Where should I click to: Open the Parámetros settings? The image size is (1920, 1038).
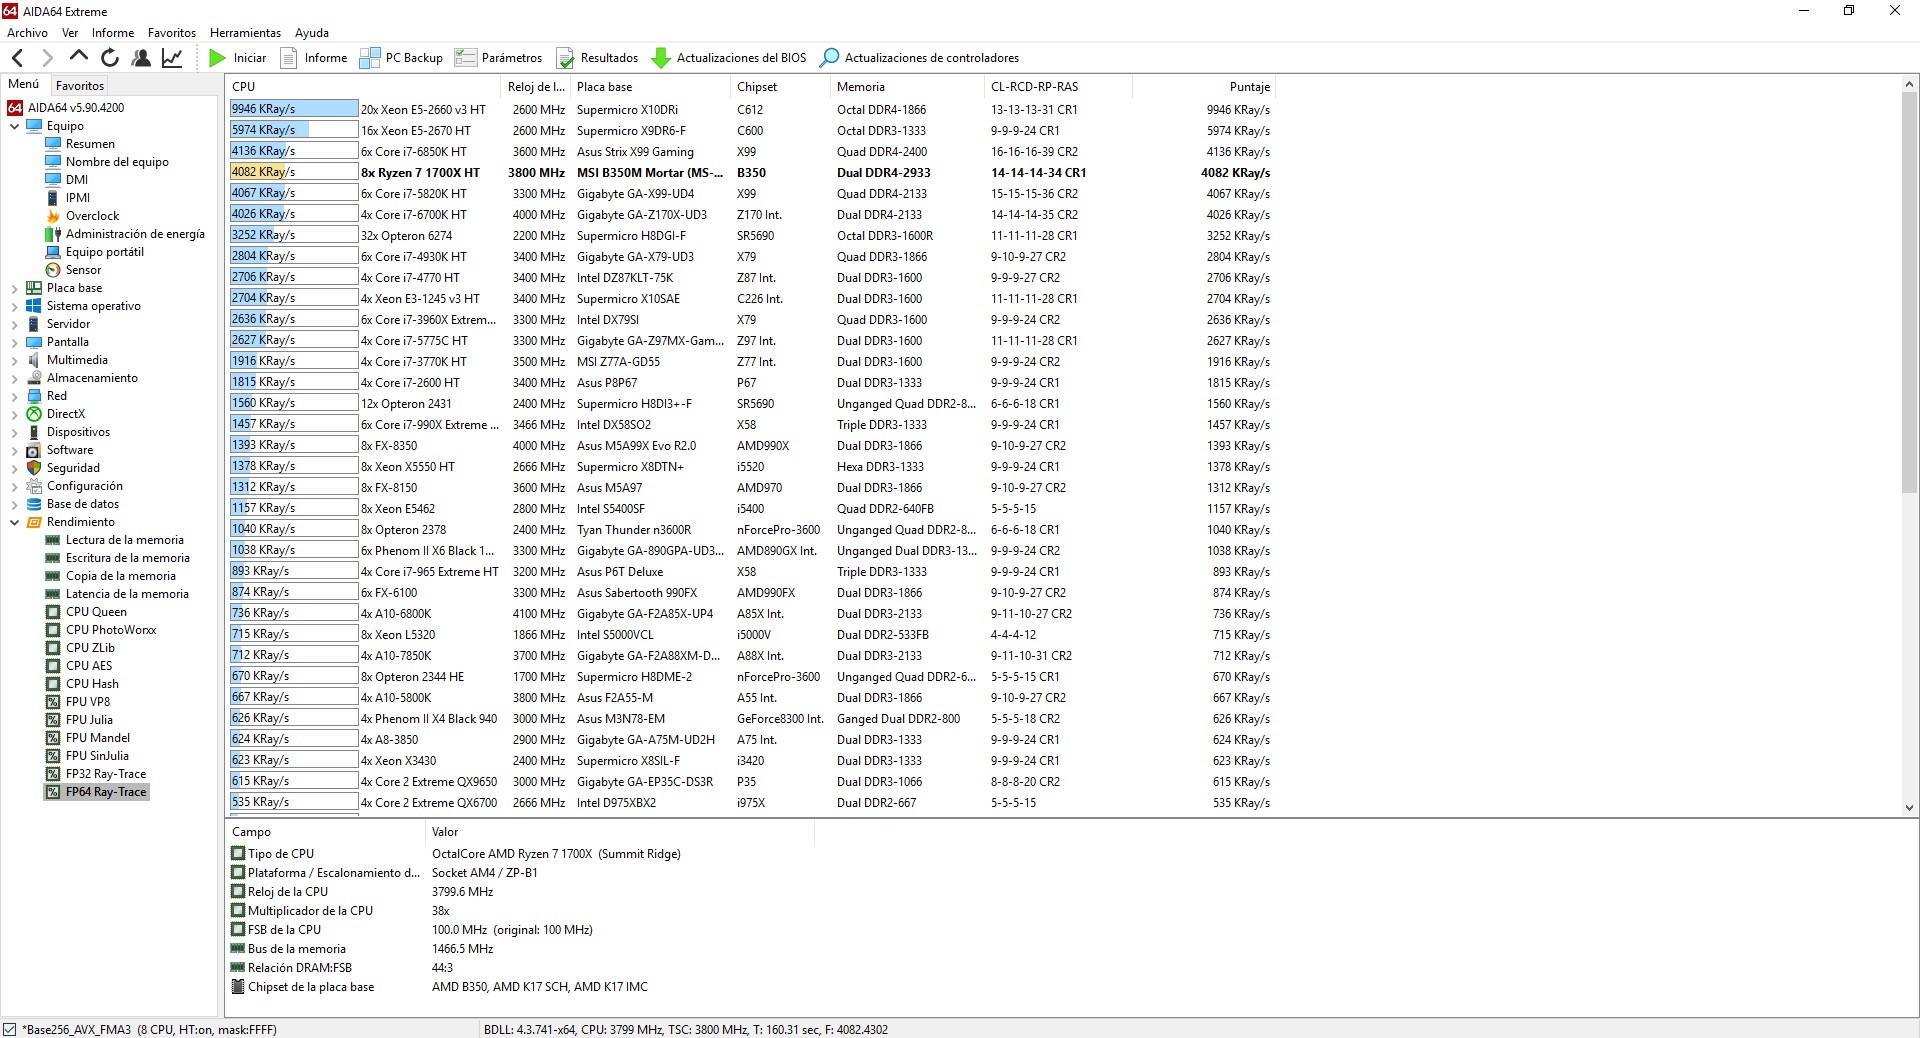(498, 58)
